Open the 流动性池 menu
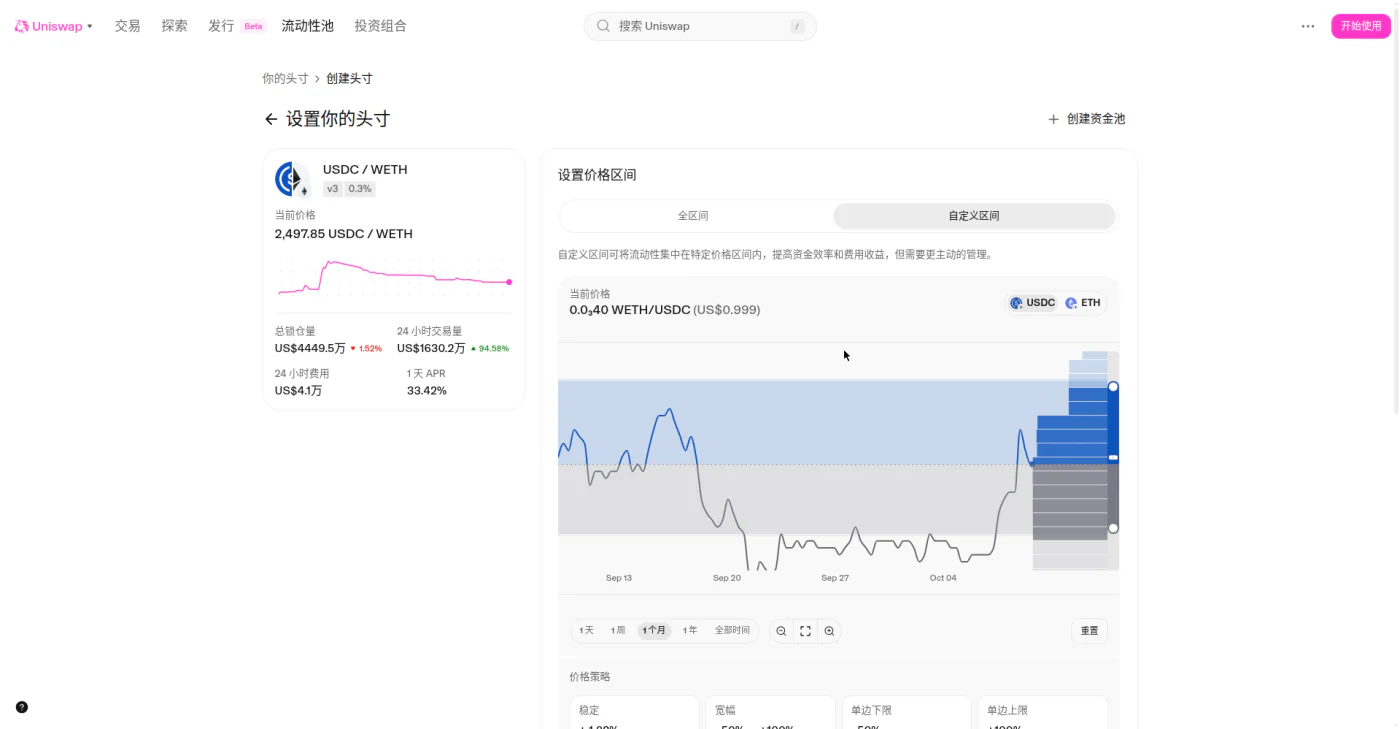This screenshot has width=1400, height=729. click(x=307, y=26)
